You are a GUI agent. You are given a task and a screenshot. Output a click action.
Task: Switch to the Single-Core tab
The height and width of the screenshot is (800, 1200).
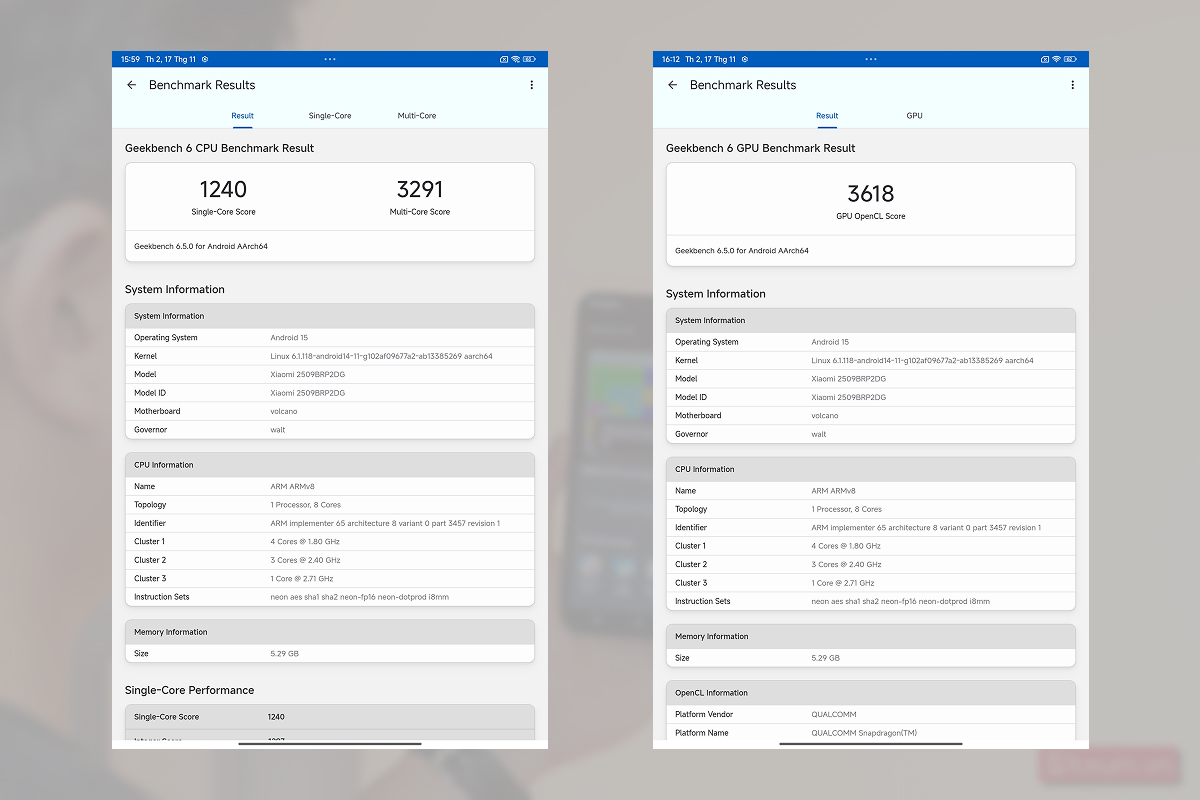pos(330,115)
